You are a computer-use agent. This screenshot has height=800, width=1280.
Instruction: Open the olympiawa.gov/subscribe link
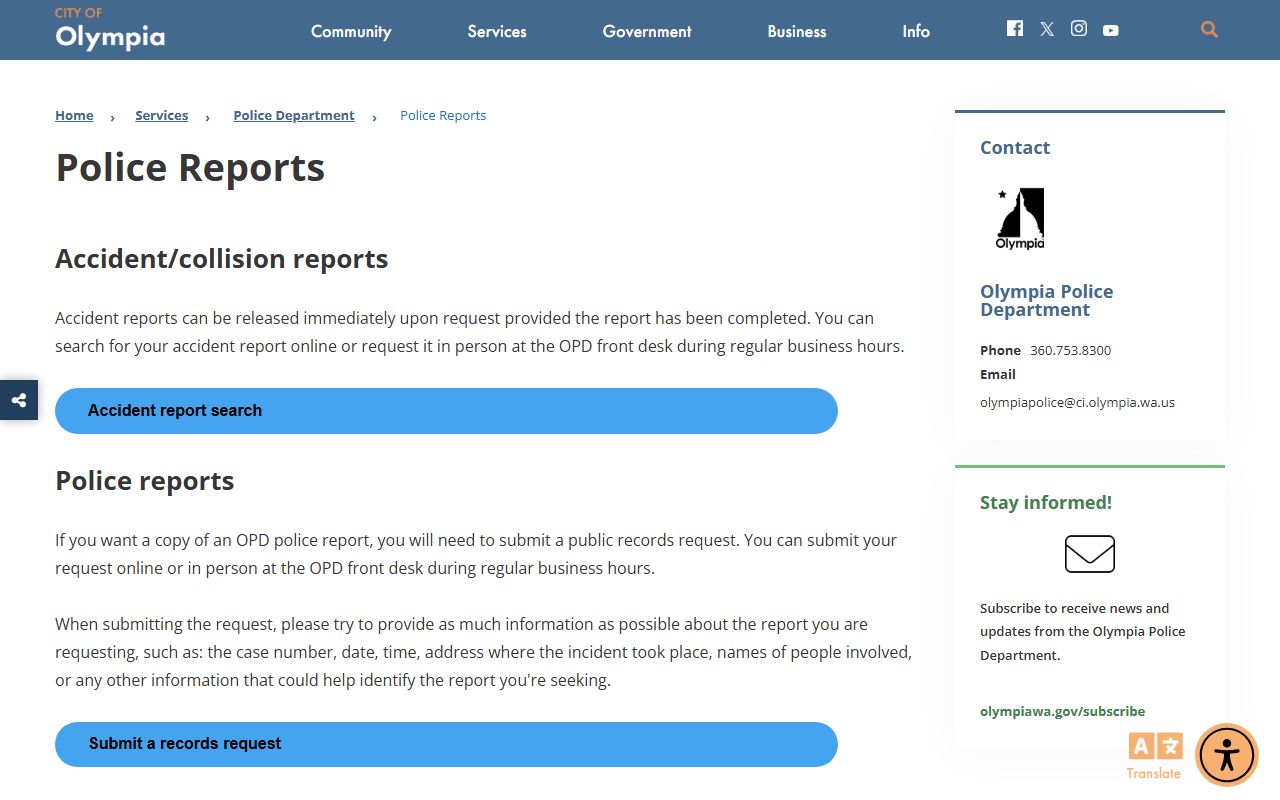[1062, 711]
